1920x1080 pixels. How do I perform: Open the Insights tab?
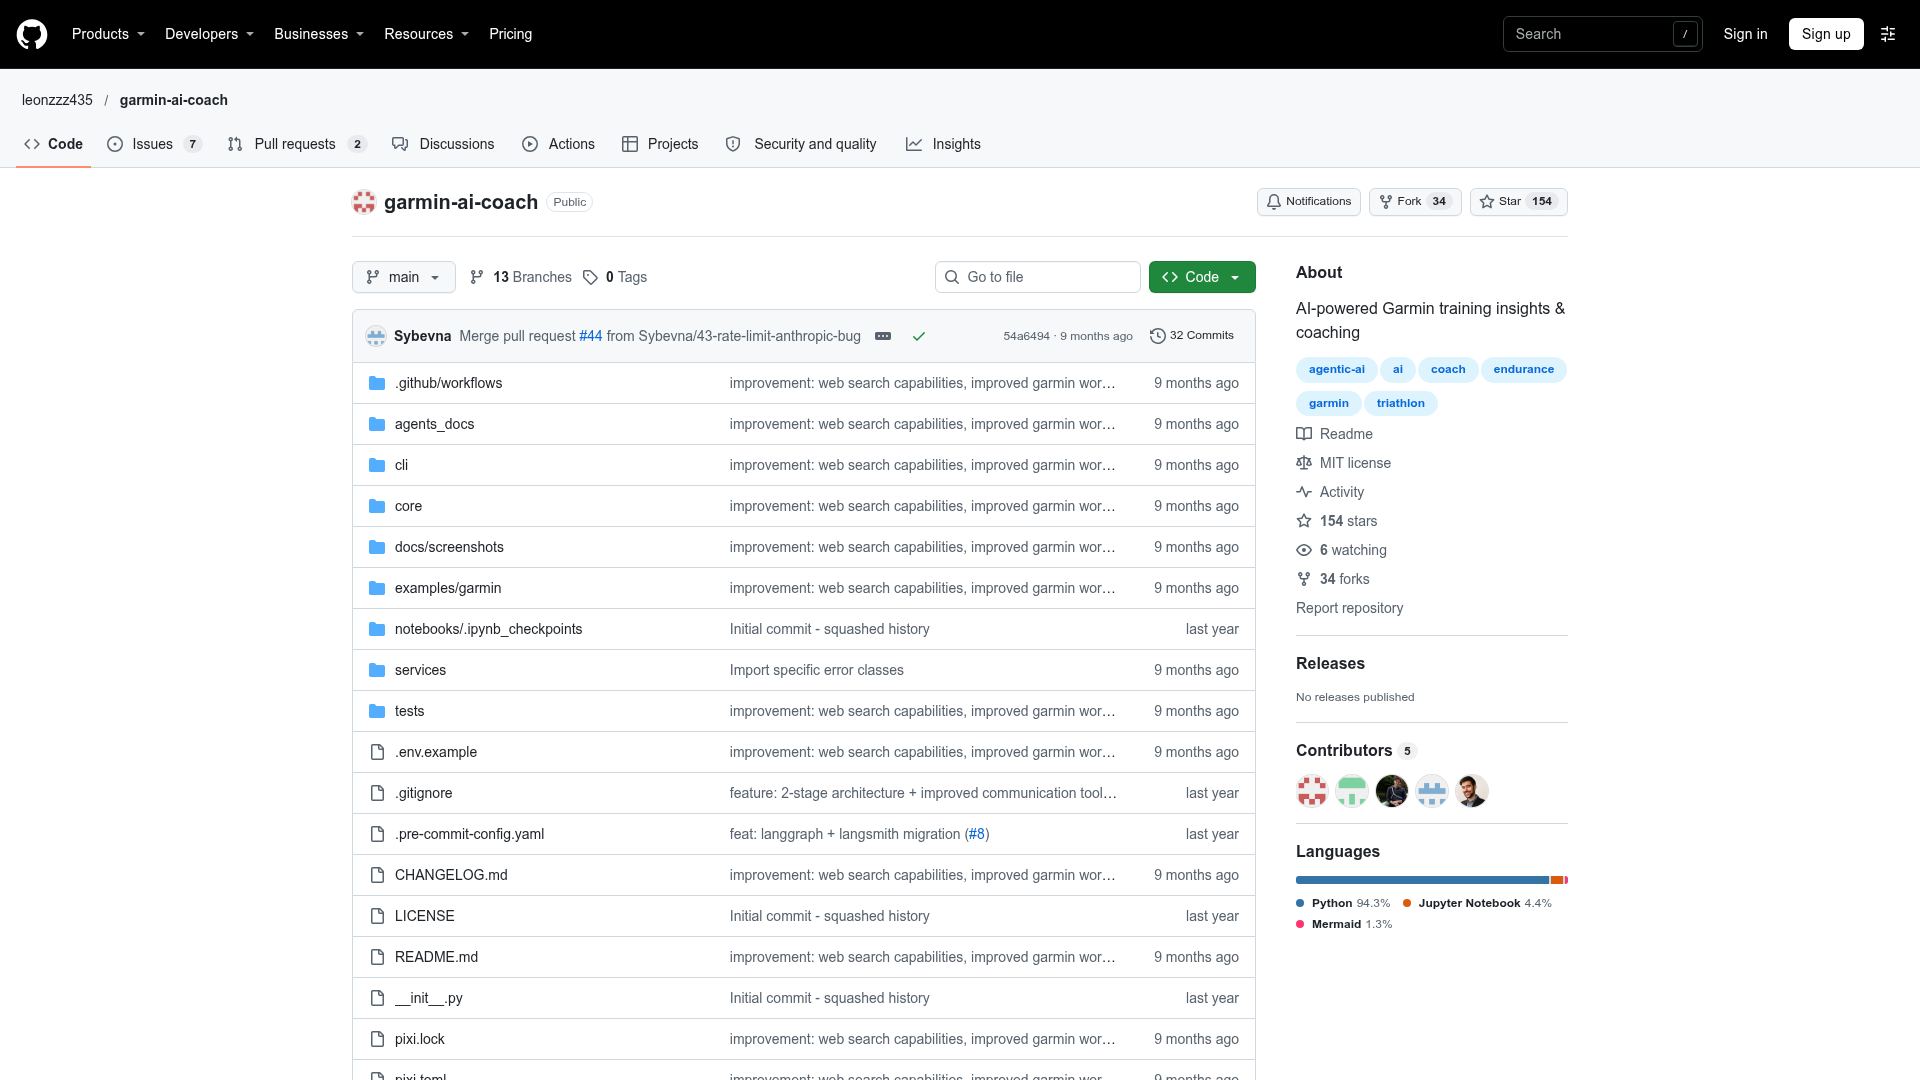click(943, 144)
